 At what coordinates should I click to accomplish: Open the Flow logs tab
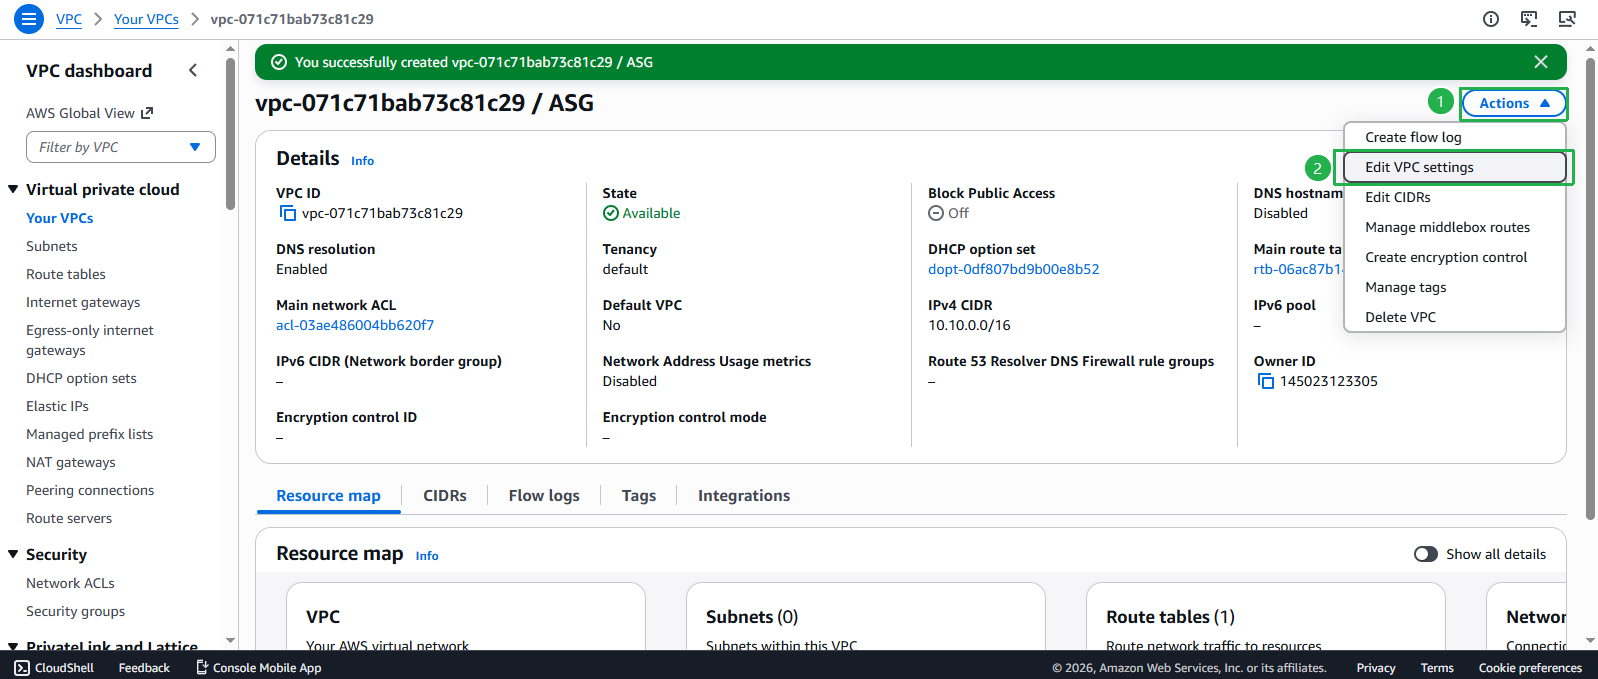tap(544, 496)
